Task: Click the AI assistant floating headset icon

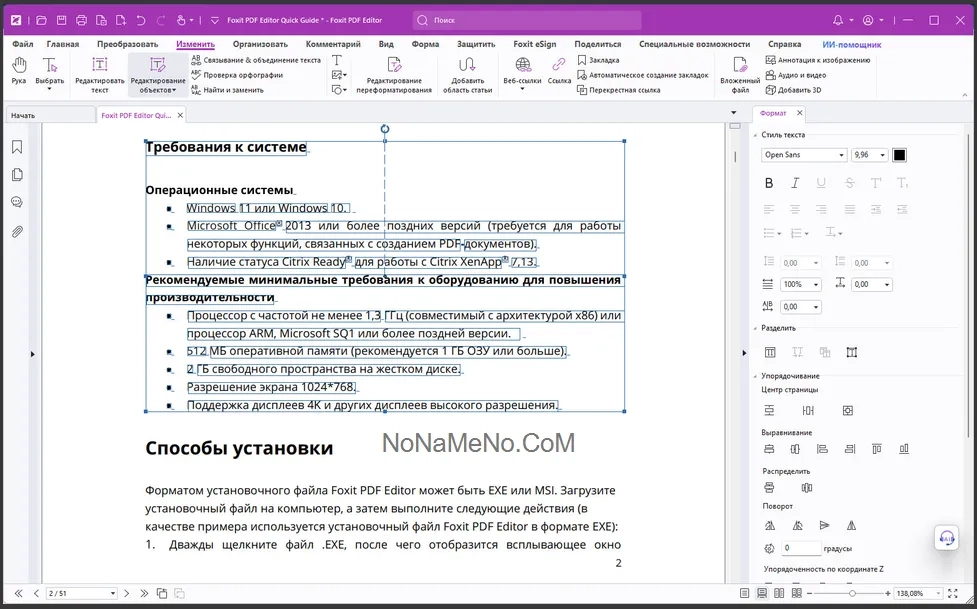Action: (x=946, y=538)
